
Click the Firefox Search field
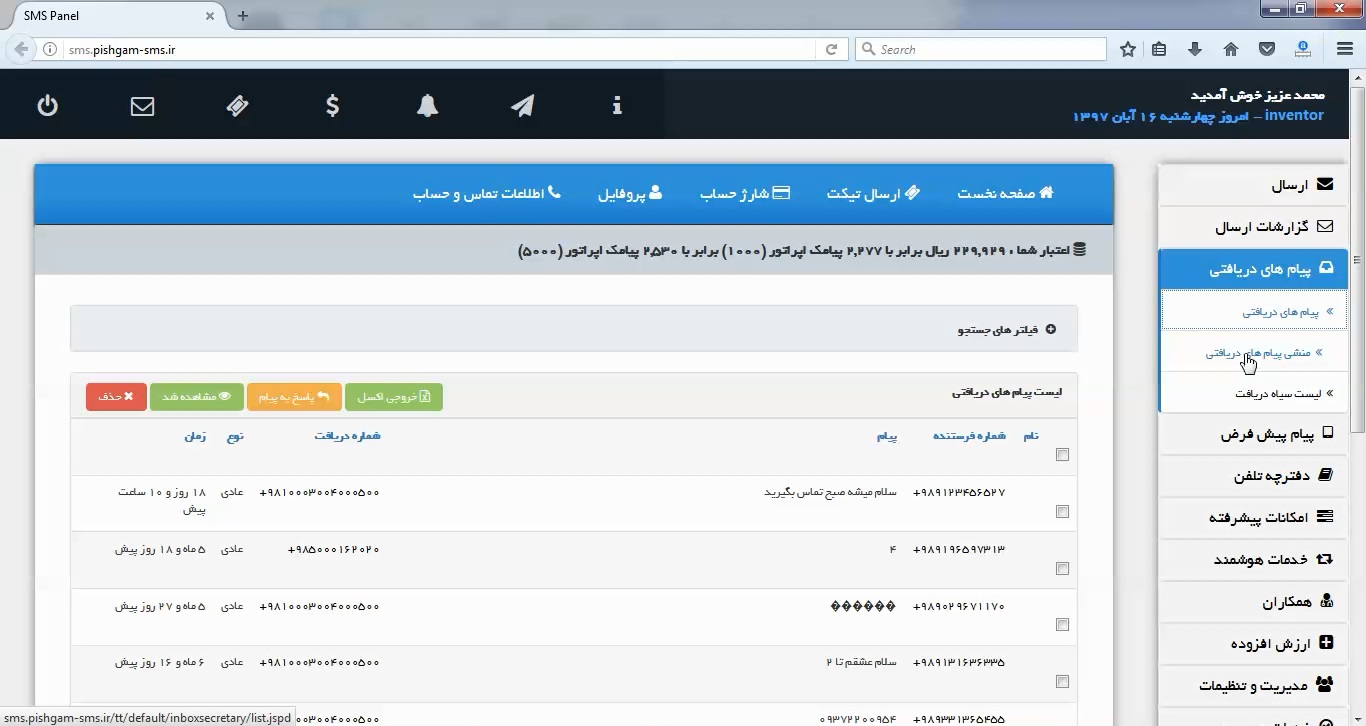click(x=980, y=49)
